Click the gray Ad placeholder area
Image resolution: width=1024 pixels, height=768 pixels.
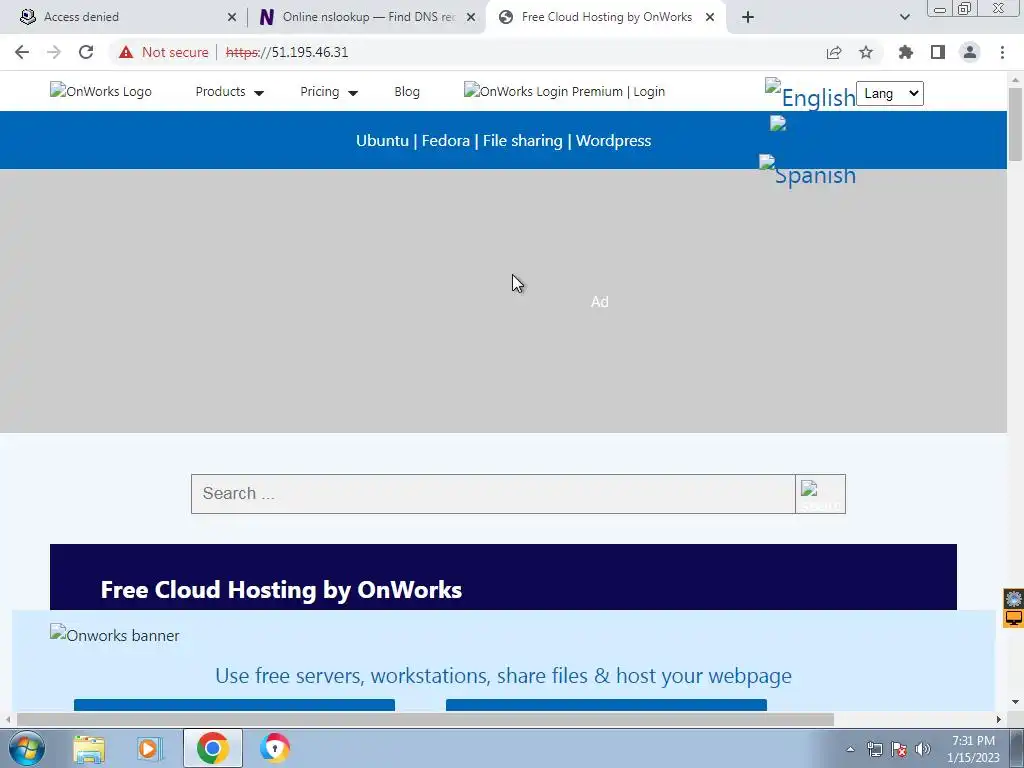tap(504, 301)
